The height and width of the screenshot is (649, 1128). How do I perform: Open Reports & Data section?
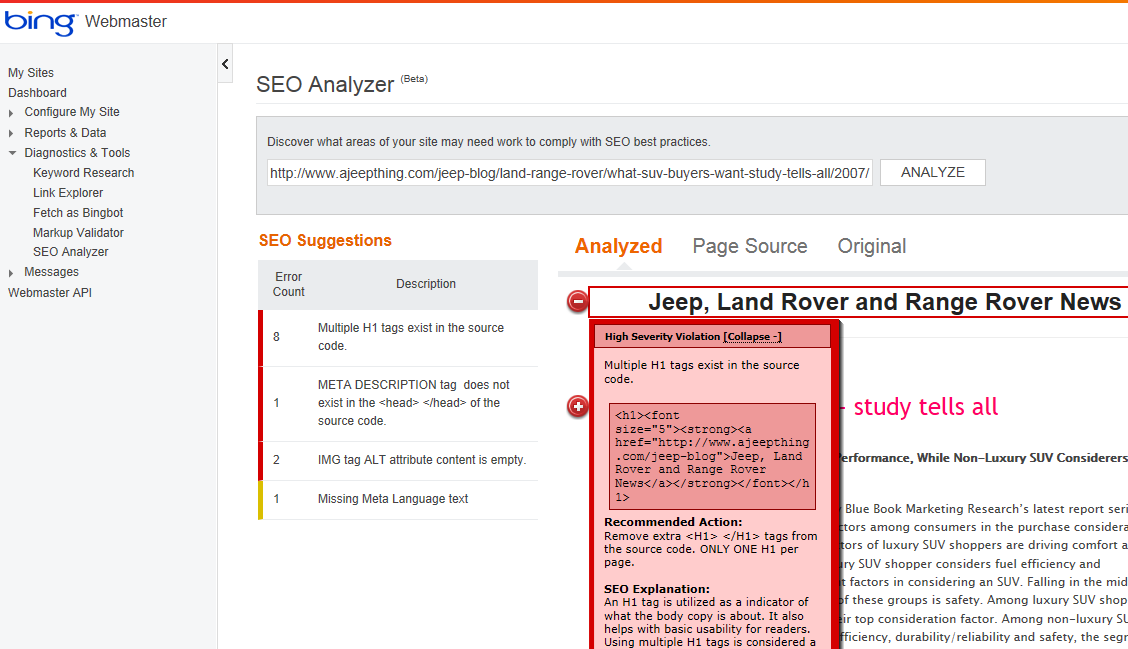tap(65, 133)
